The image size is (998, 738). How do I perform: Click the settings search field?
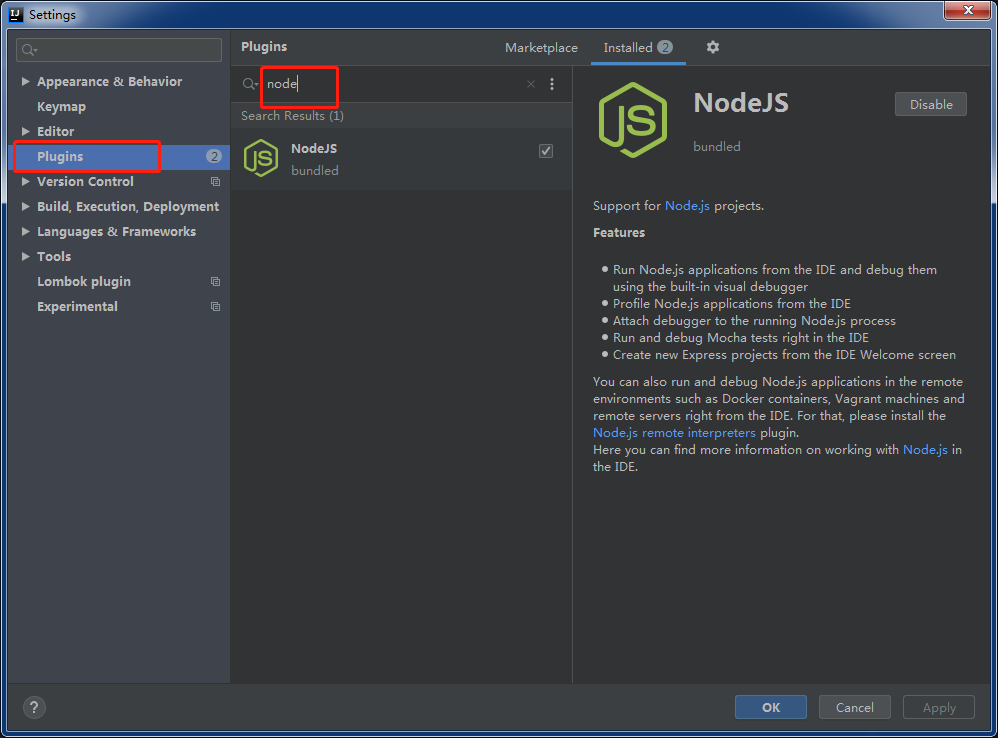coord(119,50)
